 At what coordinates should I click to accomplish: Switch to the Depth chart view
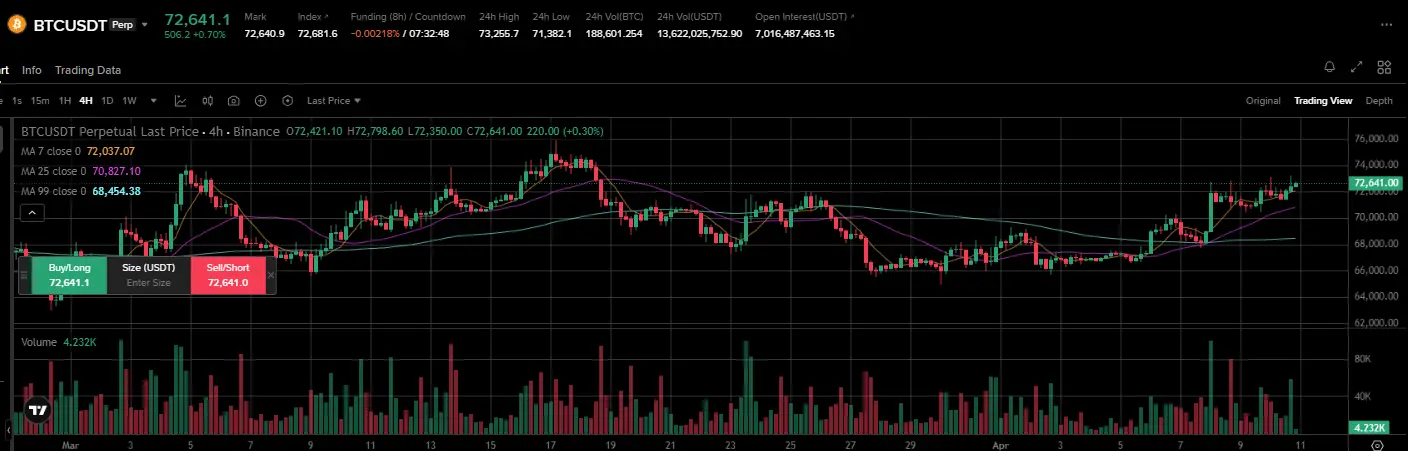click(x=1379, y=101)
